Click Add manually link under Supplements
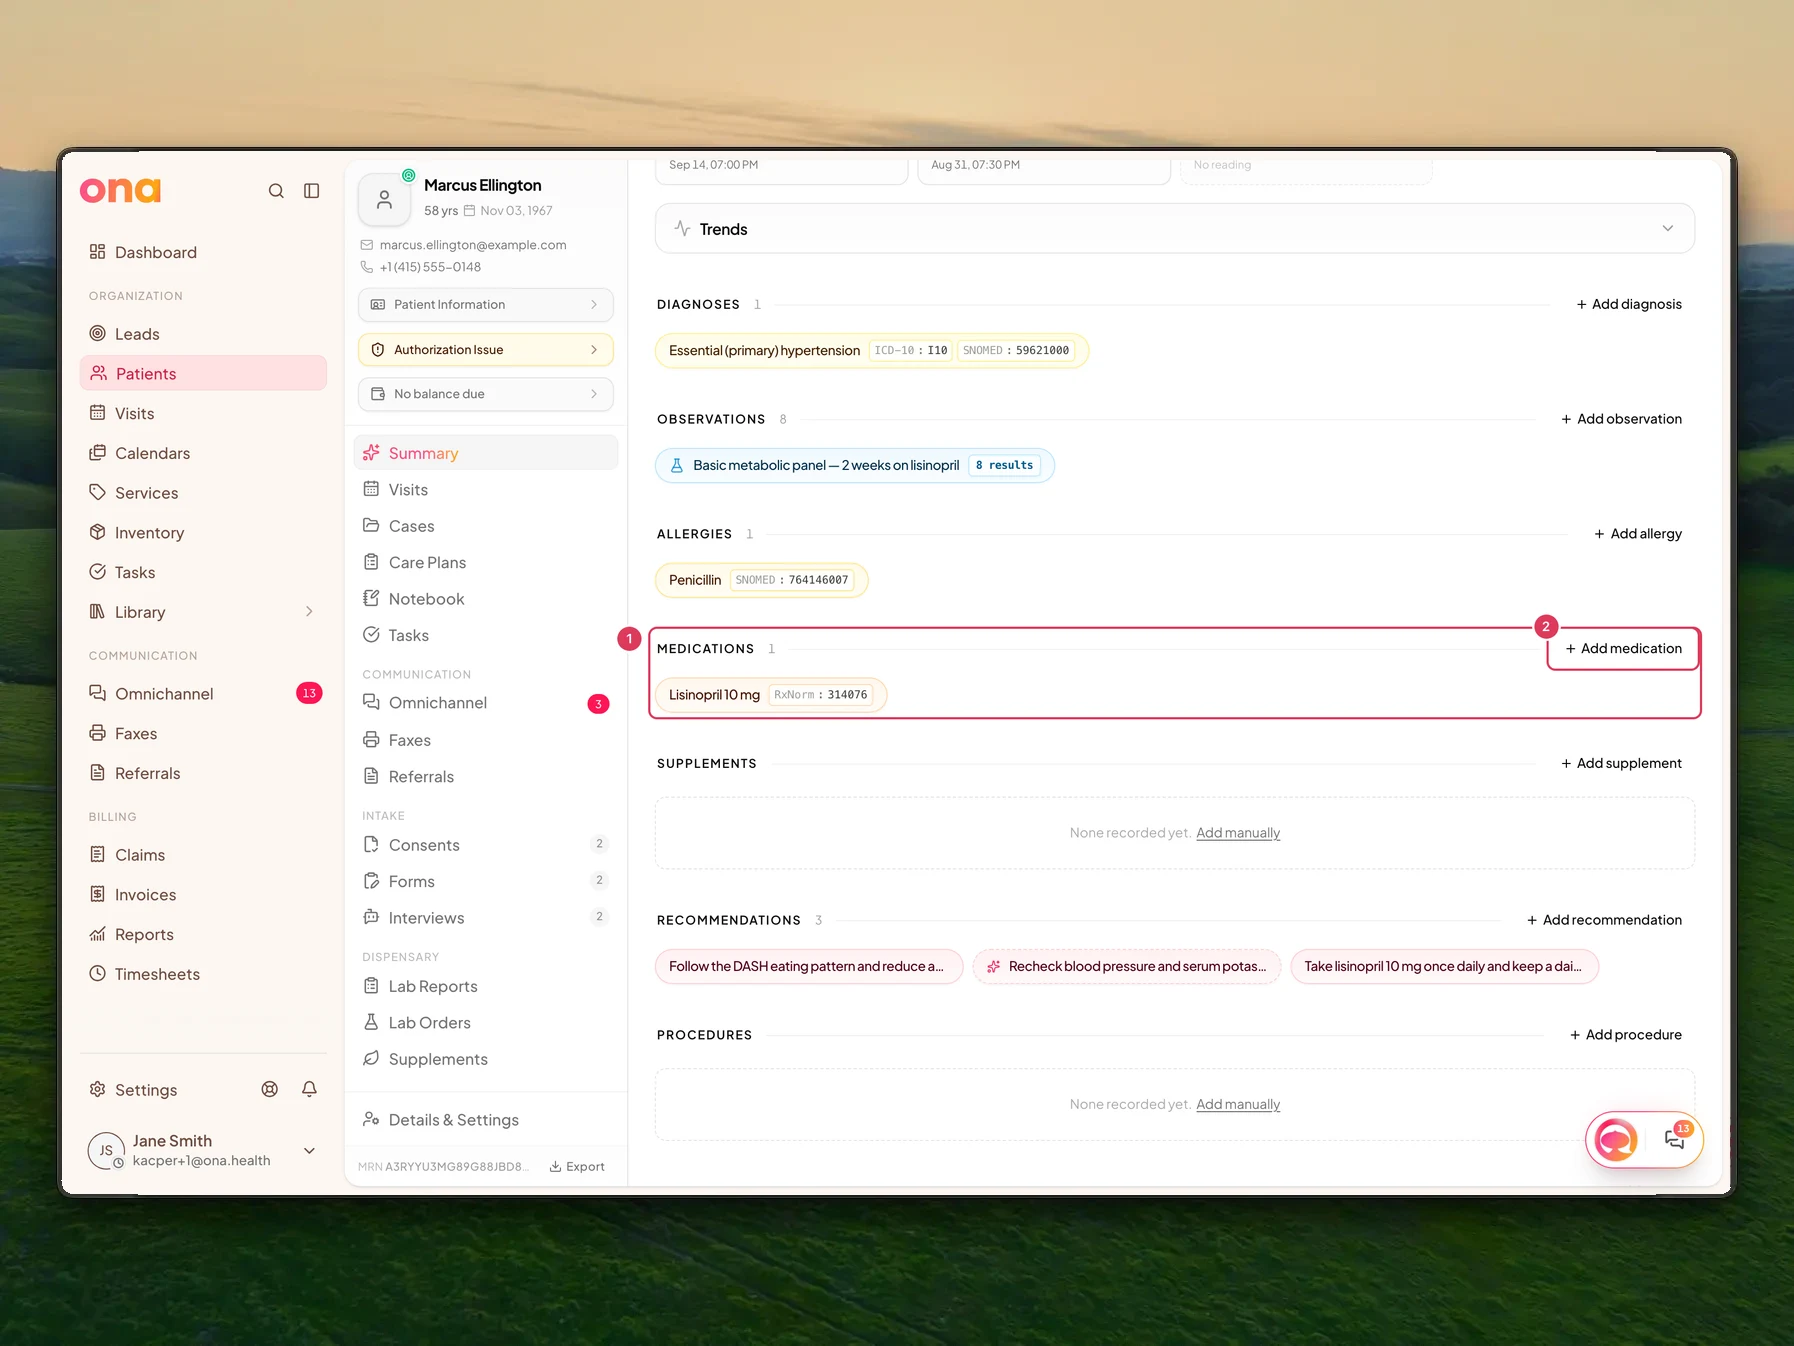The width and height of the screenshot is (1794, 1346). [1238, 833]
